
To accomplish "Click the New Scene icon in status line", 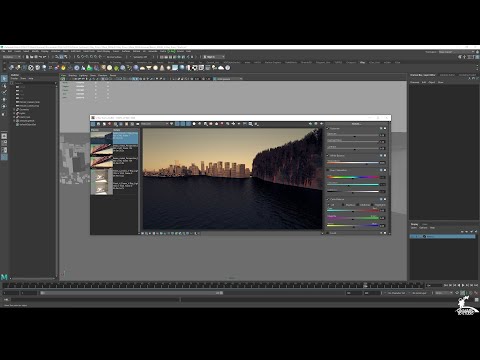I will [x=27, y=57].
